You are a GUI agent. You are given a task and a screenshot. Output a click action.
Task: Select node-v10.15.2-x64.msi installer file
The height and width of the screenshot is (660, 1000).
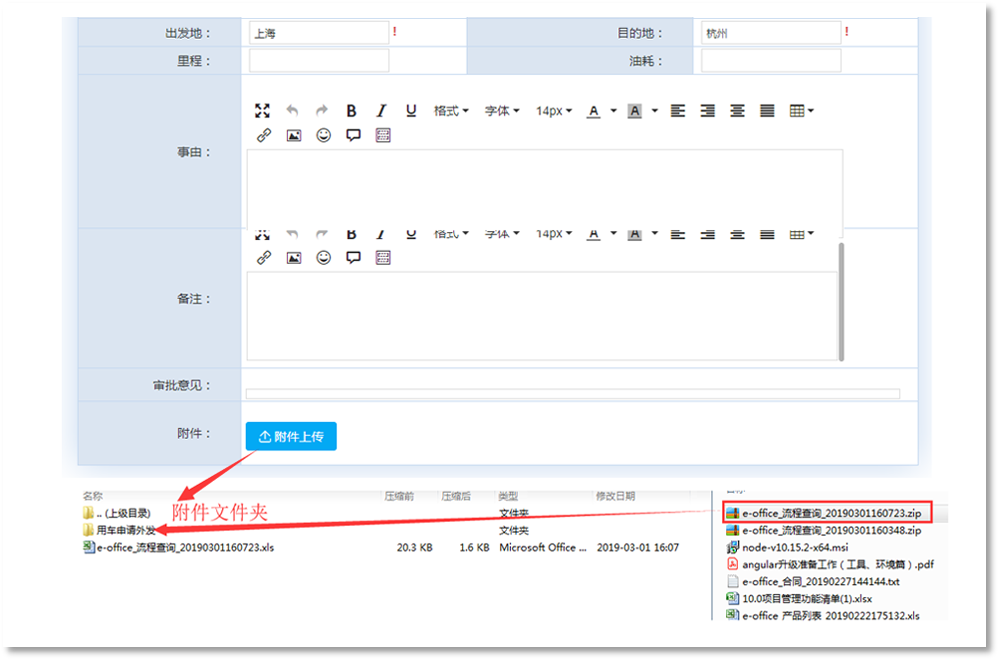[788, 547]
